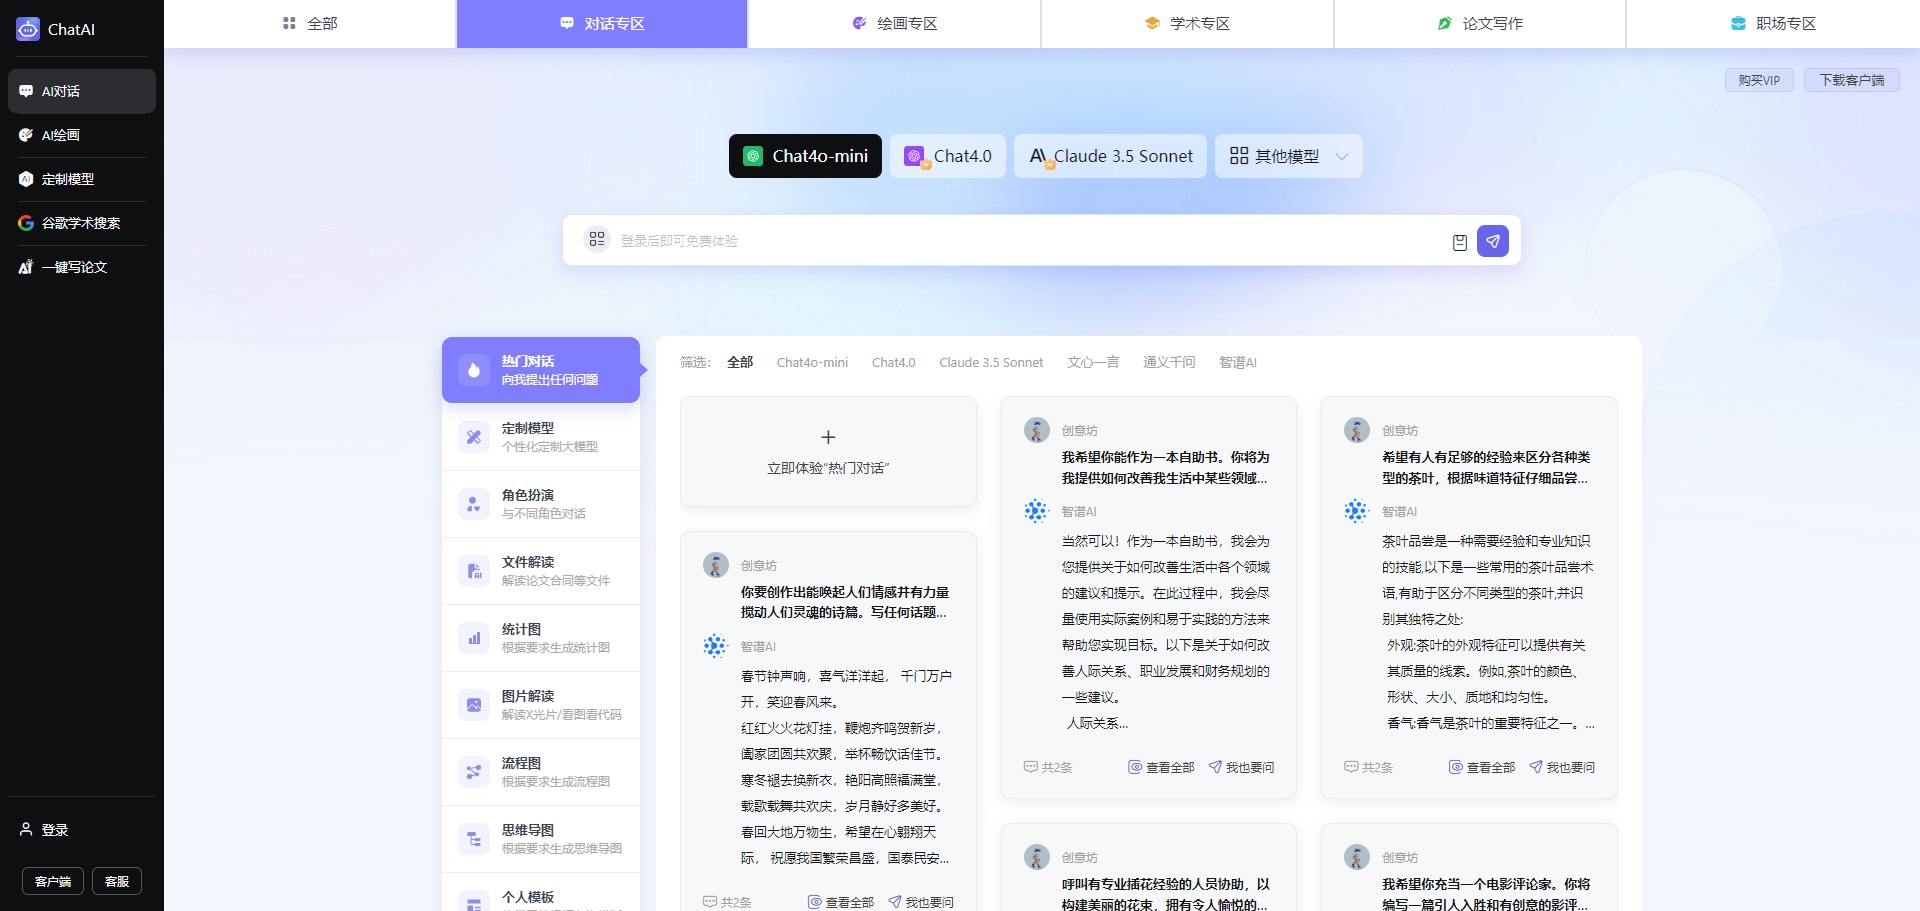Viewport: 1920px width, 911px height.
Task: Click 查看全部 on the 诗篇 card
Action: click(x=841, y=902)
